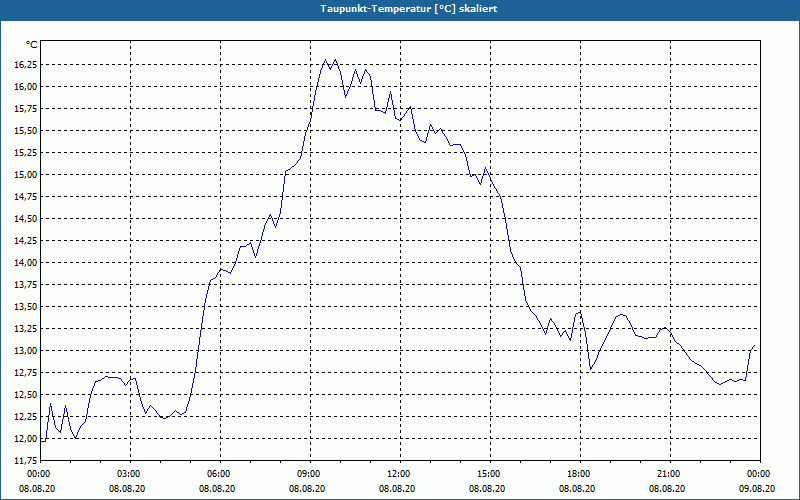Click the 15:00 time label
Image resolution: width=800 pixels, height=500 pixels.
[x=490, y=474]
